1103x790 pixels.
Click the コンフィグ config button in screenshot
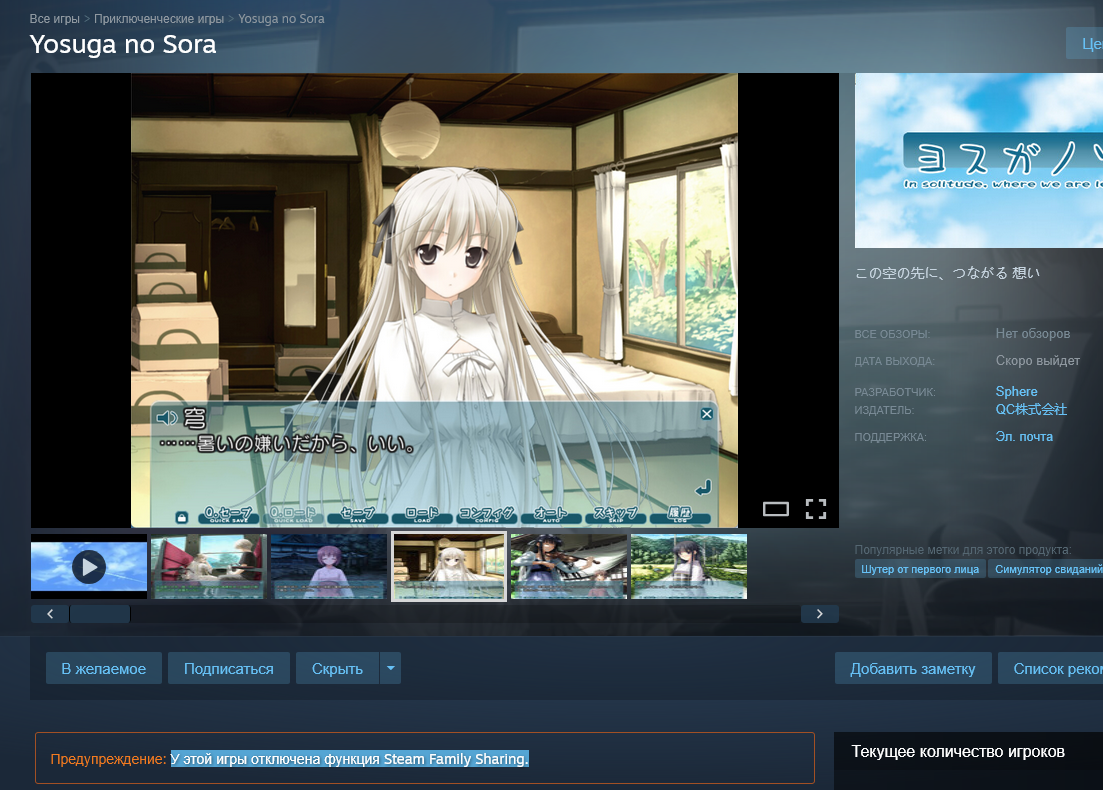487,515
